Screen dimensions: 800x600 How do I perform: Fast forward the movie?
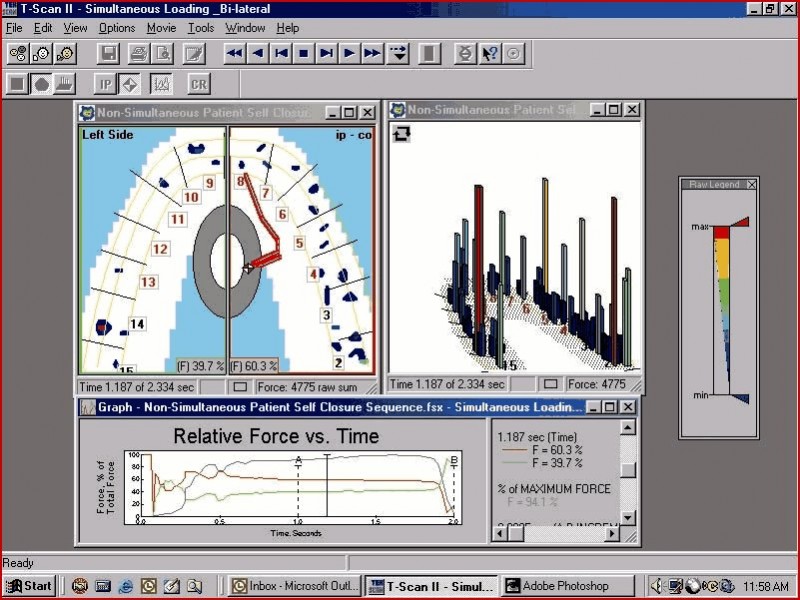373,53
